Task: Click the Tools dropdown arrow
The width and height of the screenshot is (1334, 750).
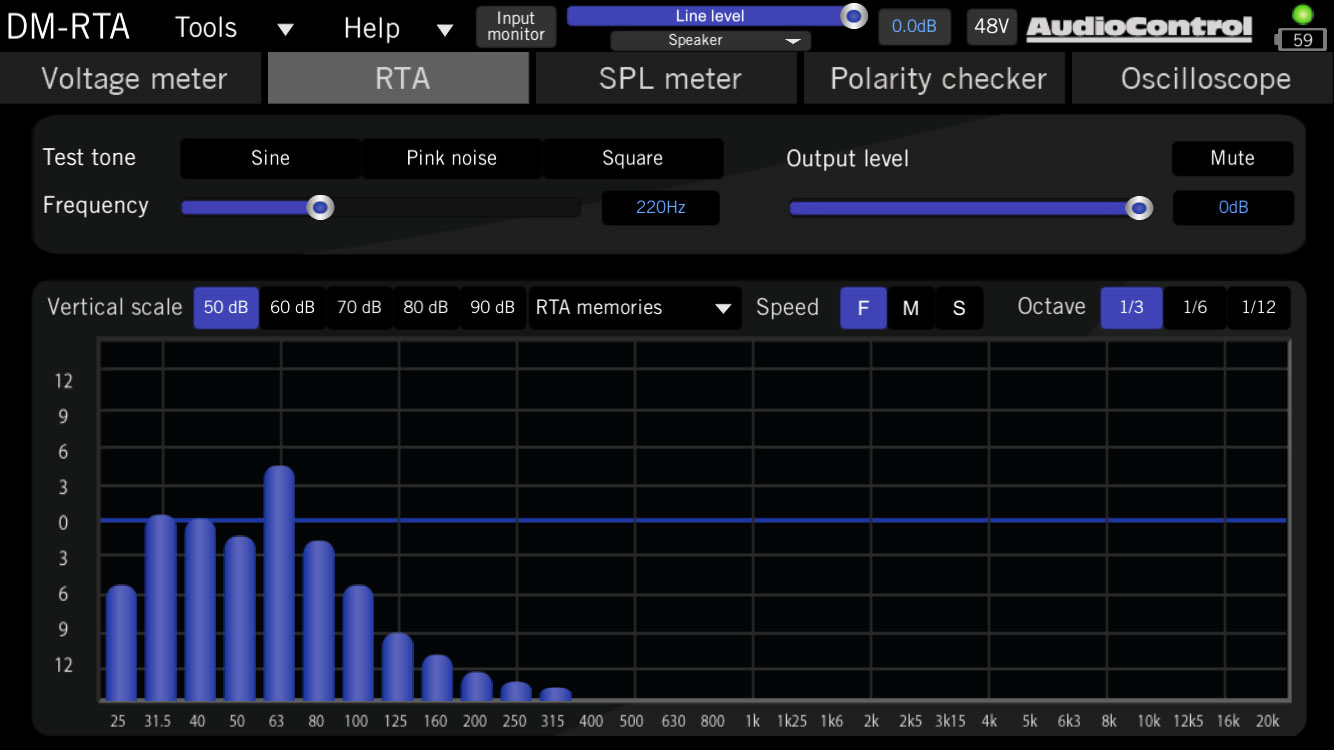Action: (285, 29)
